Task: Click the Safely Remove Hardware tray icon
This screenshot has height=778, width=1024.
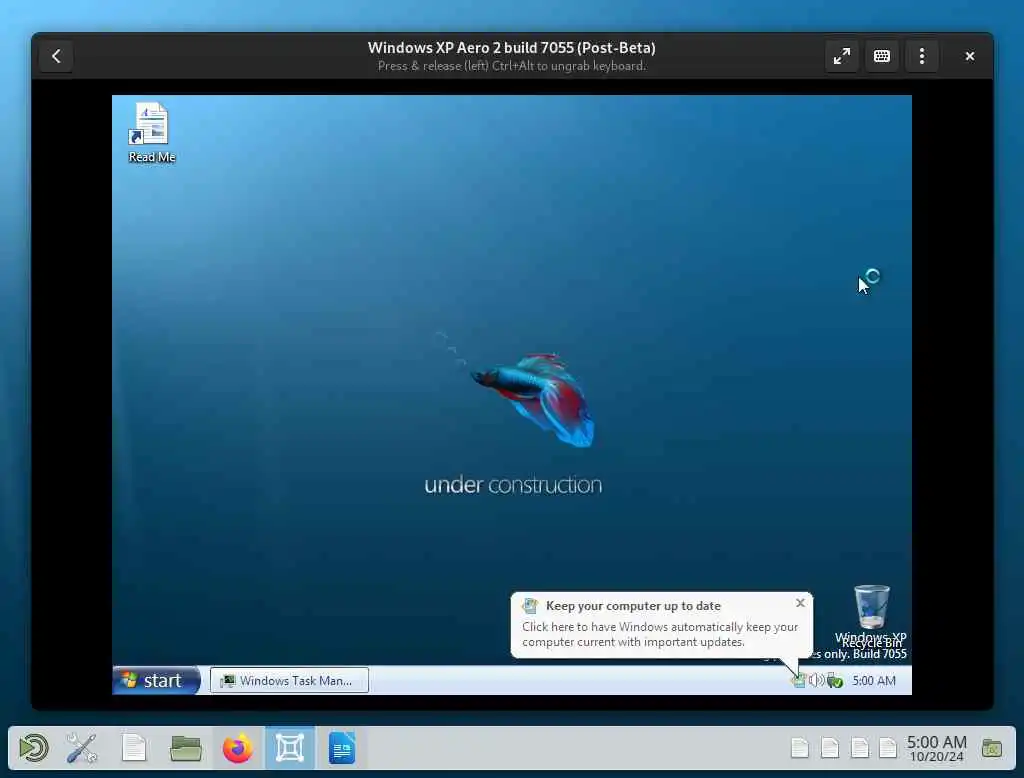Action: (x=835, y=681)
